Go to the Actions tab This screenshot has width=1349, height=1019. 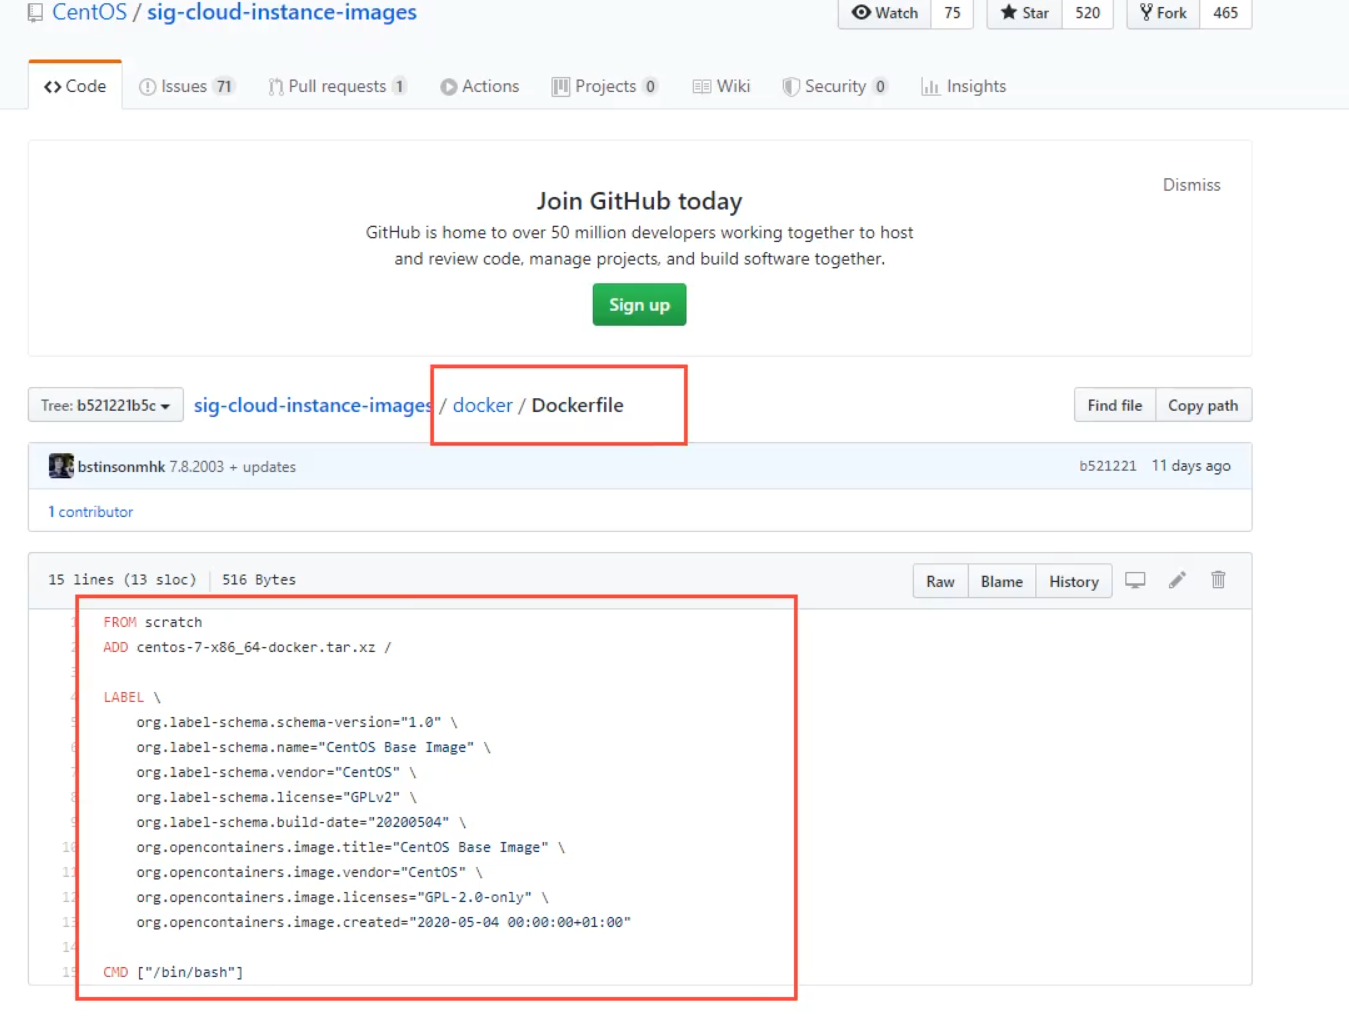coord(480,86)
